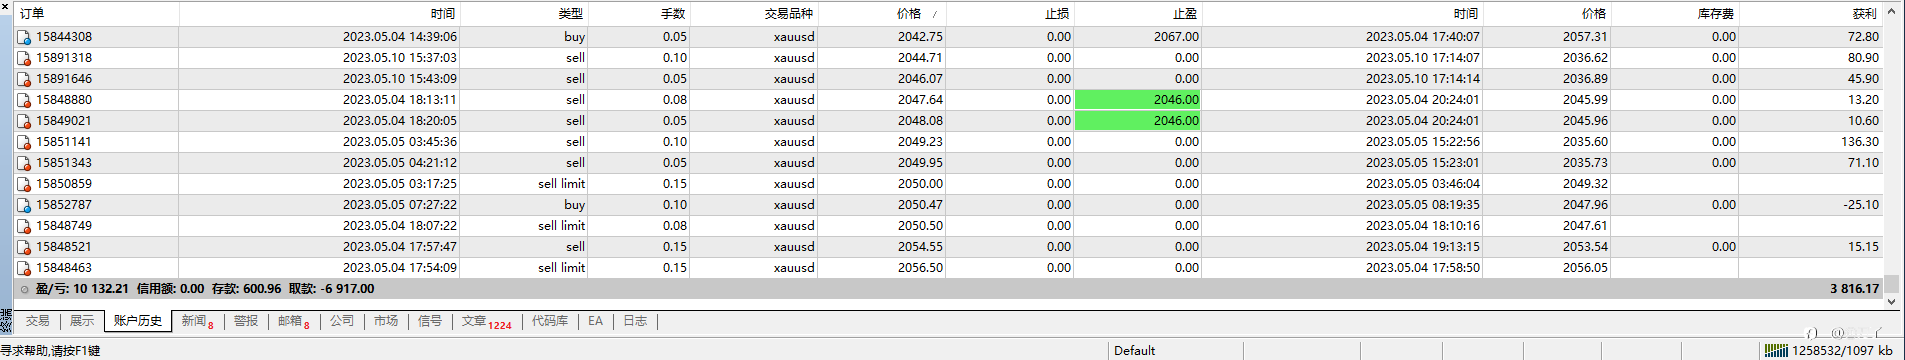
Task: Switch to the 交易 tab
Action: point(38,321)
